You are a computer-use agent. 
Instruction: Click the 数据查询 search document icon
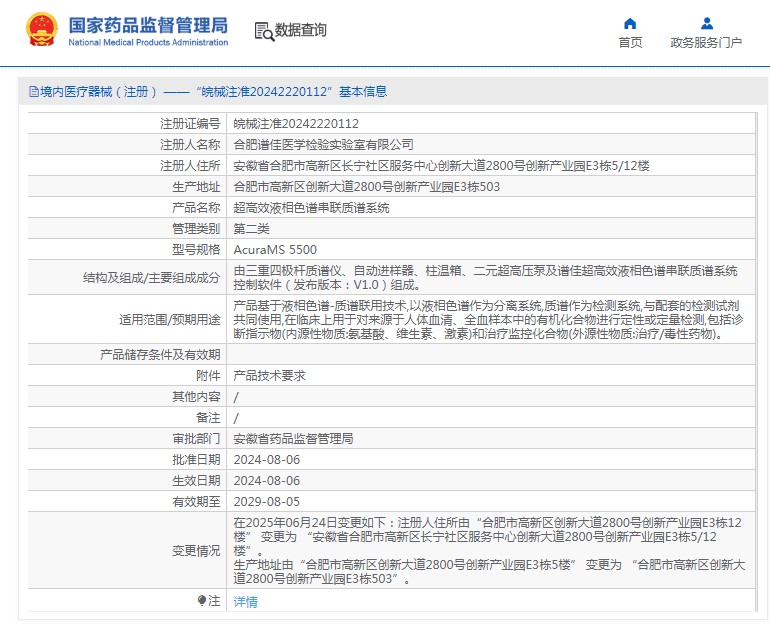pyautogui.click(x=264, y=31)
